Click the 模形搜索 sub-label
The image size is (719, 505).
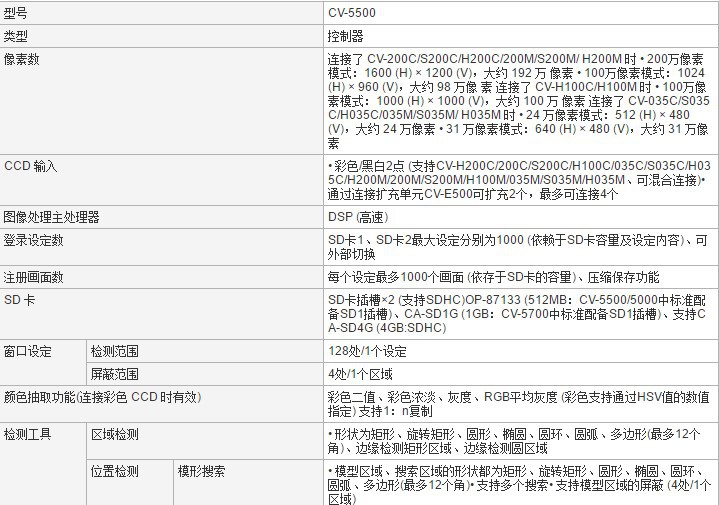[201, 471]
